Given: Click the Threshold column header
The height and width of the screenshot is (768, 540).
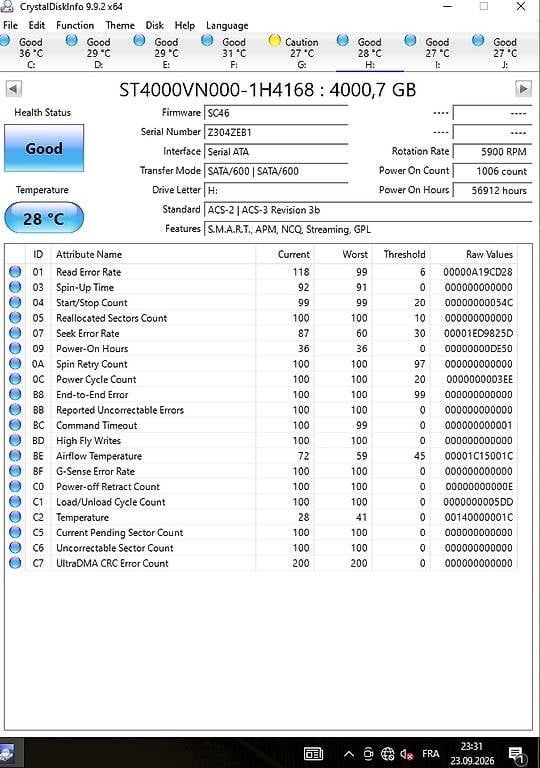Looking at the screenshot, I should 400,254.
